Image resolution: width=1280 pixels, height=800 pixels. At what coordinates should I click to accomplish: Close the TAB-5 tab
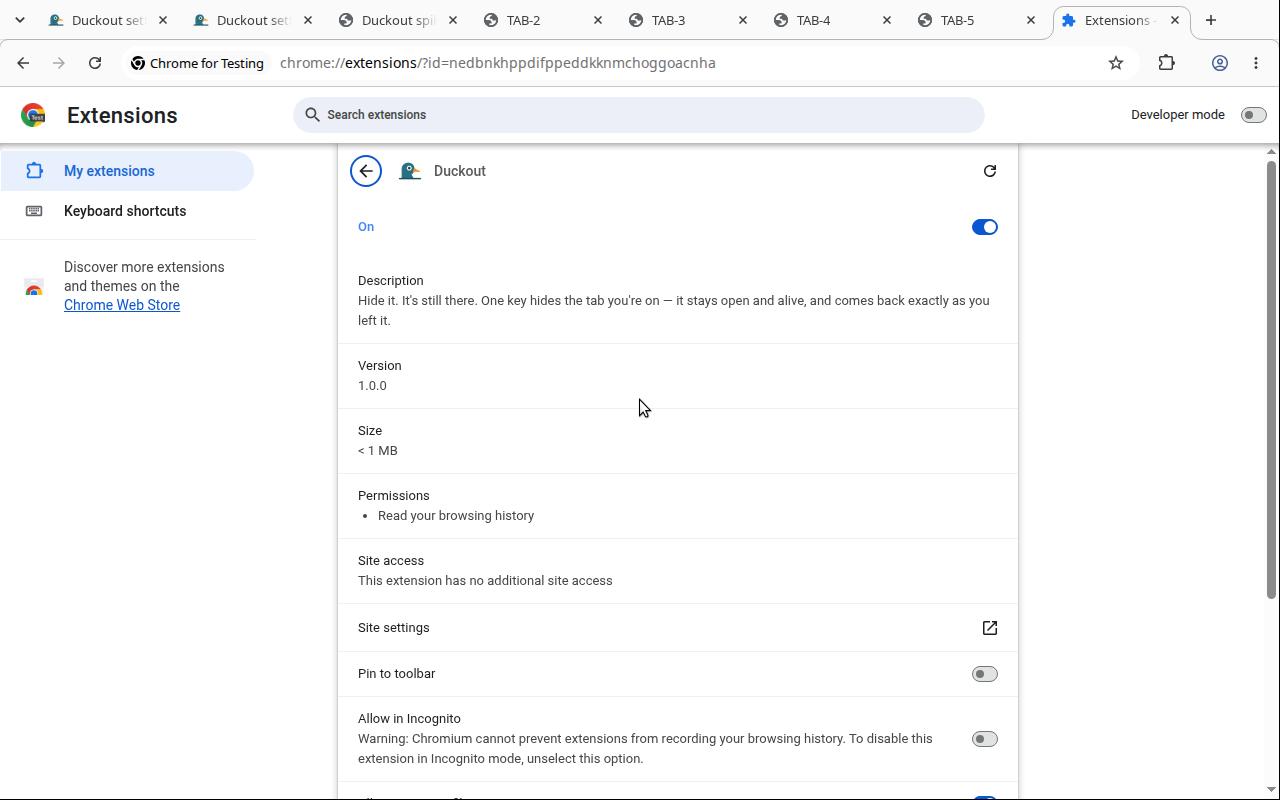[x=1031, y=20]
